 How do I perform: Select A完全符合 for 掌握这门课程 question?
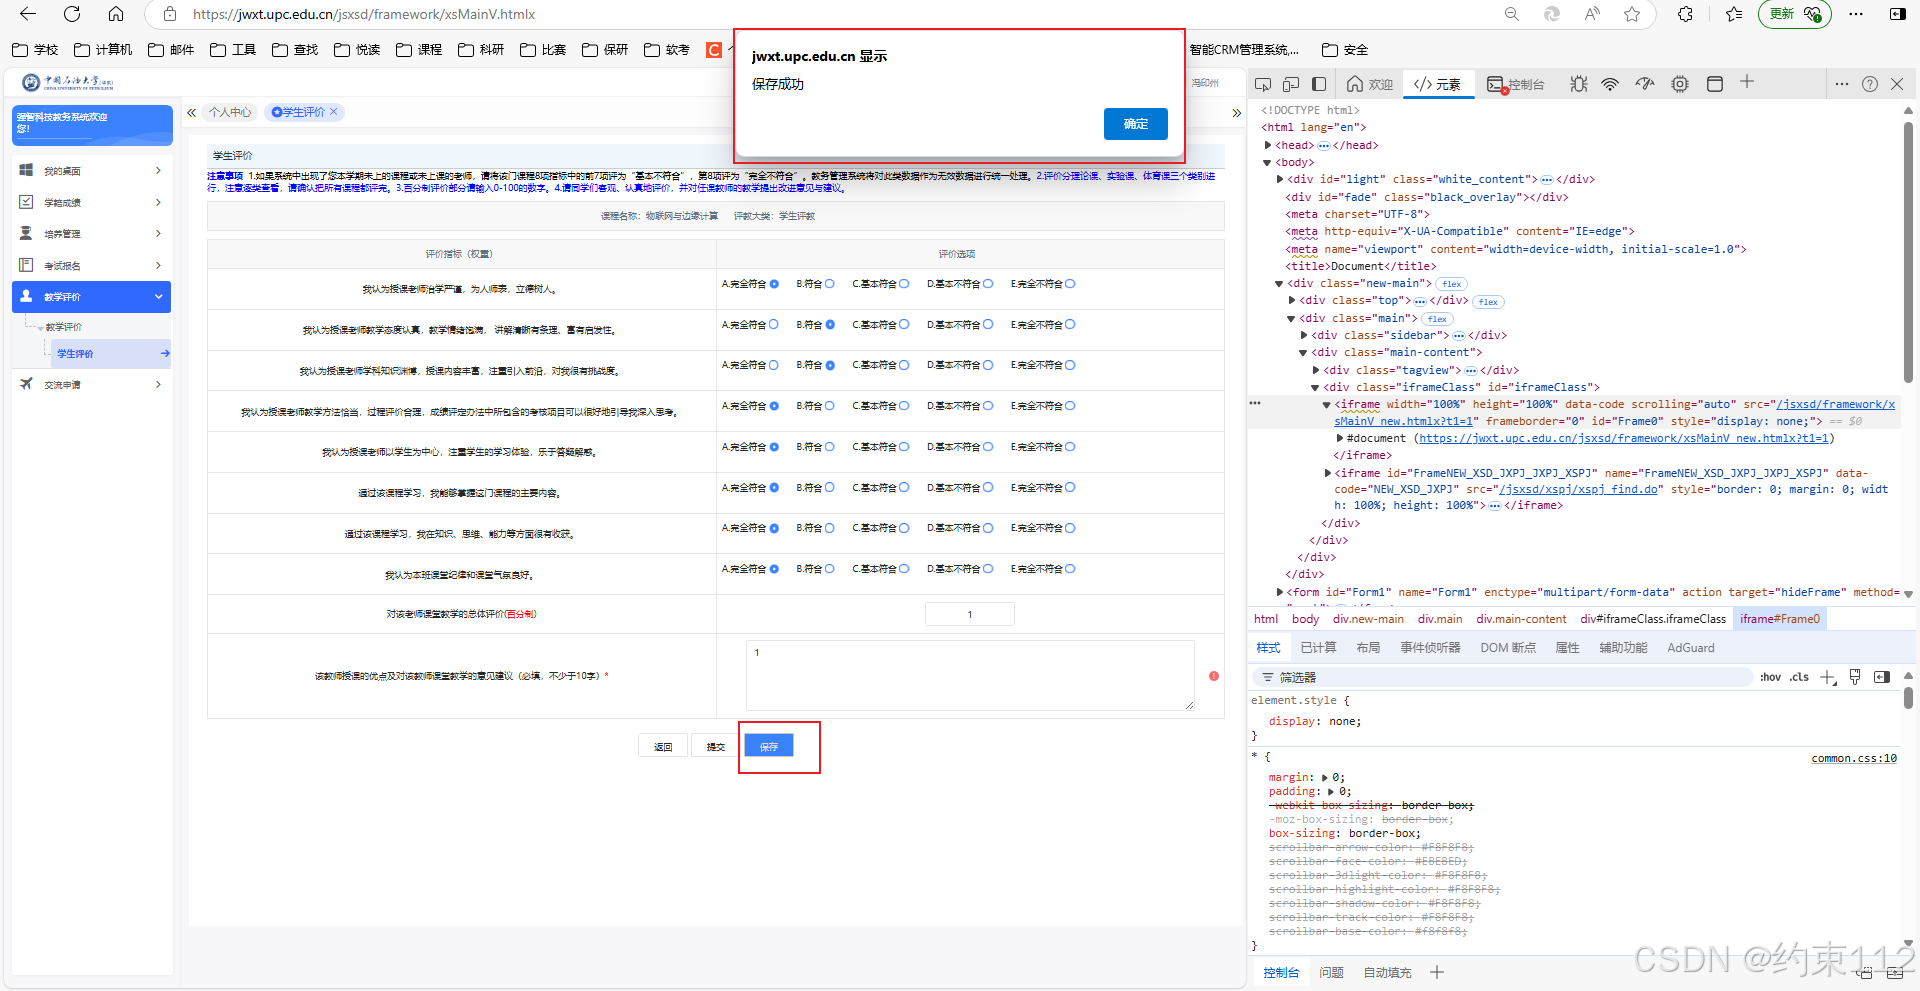click(x=774, y=487)
